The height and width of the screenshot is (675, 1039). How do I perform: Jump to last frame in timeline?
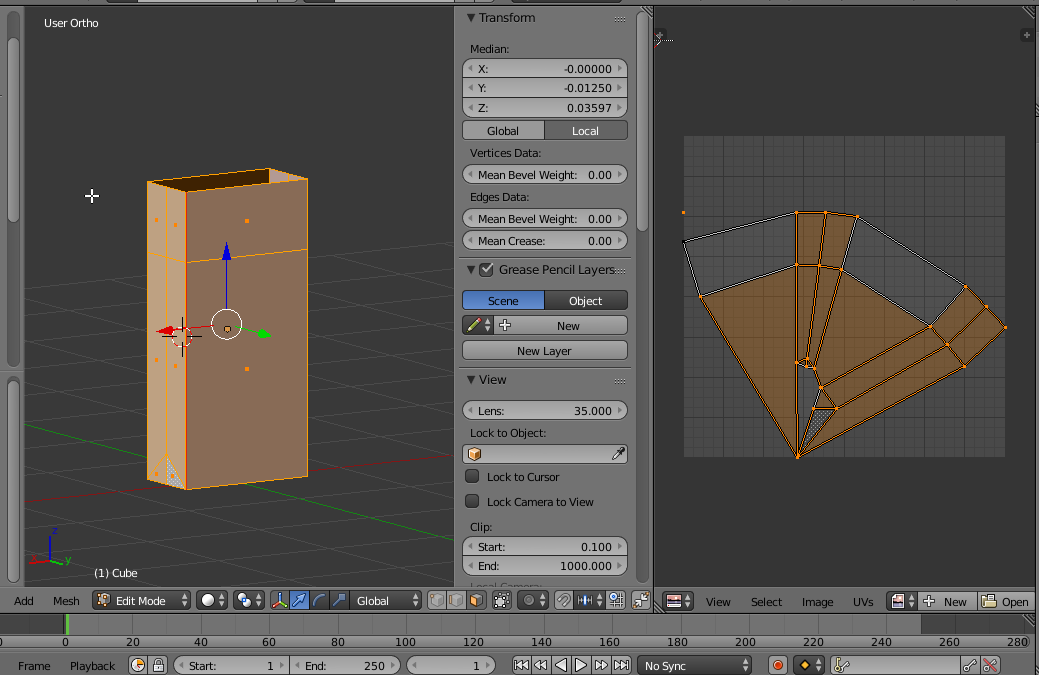pos(621,666)
